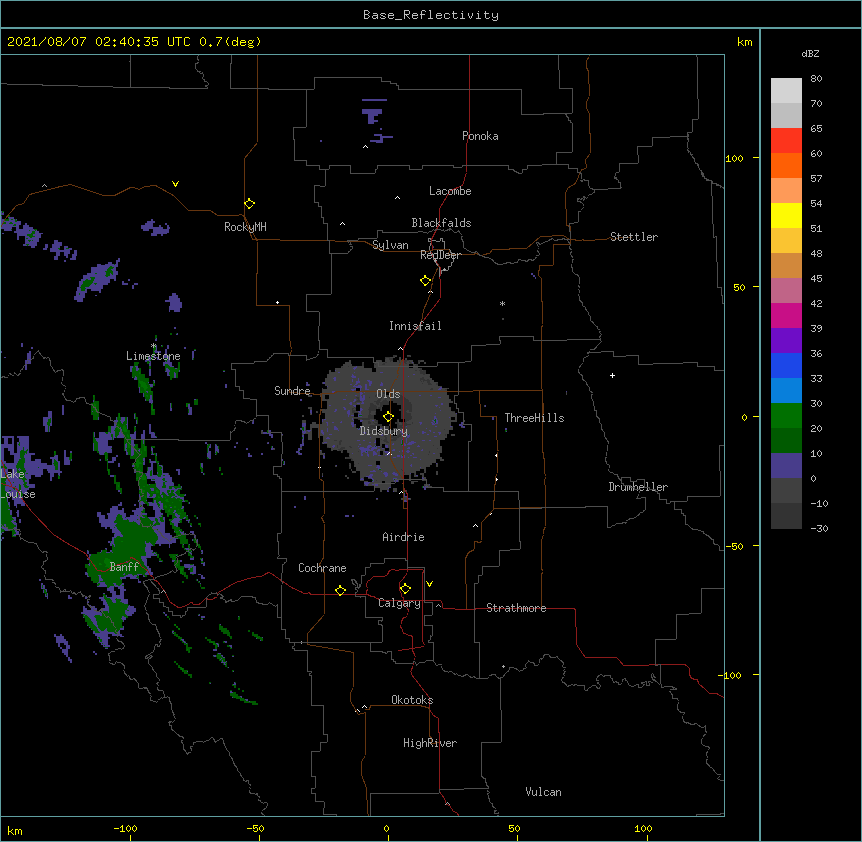Screen dimensions: 862x842
Task: Click the yellow diamond marker south of RedDeer
Action: (x=425, y=281)
